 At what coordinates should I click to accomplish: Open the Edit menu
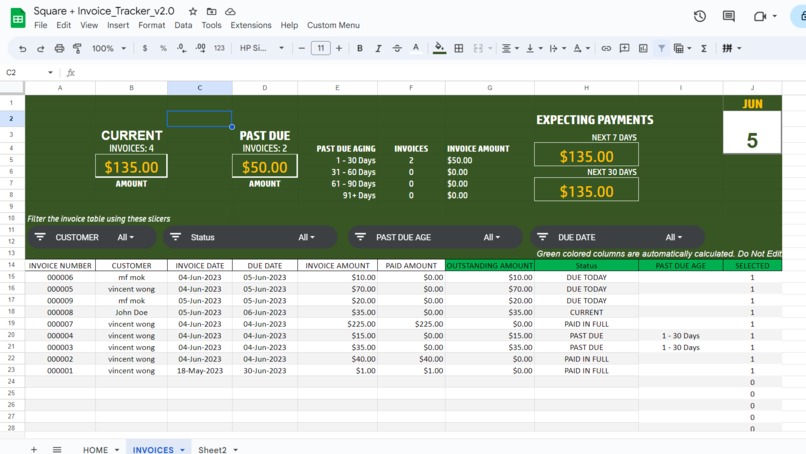click(64, 25)
